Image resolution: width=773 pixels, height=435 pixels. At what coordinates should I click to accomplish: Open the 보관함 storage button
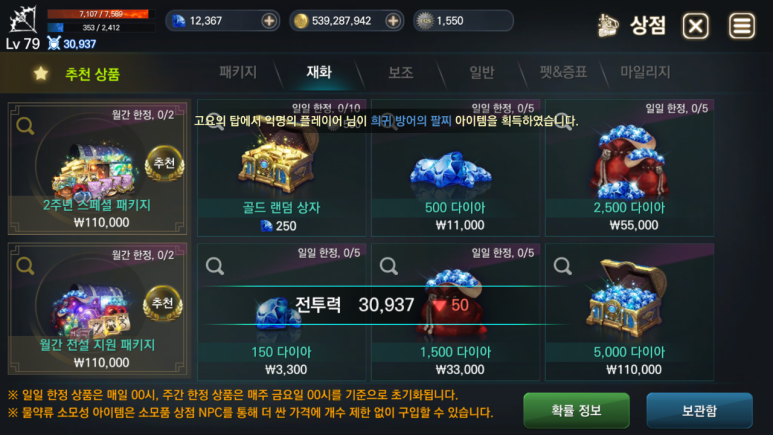pyautogui.click(x=700, y=410)
